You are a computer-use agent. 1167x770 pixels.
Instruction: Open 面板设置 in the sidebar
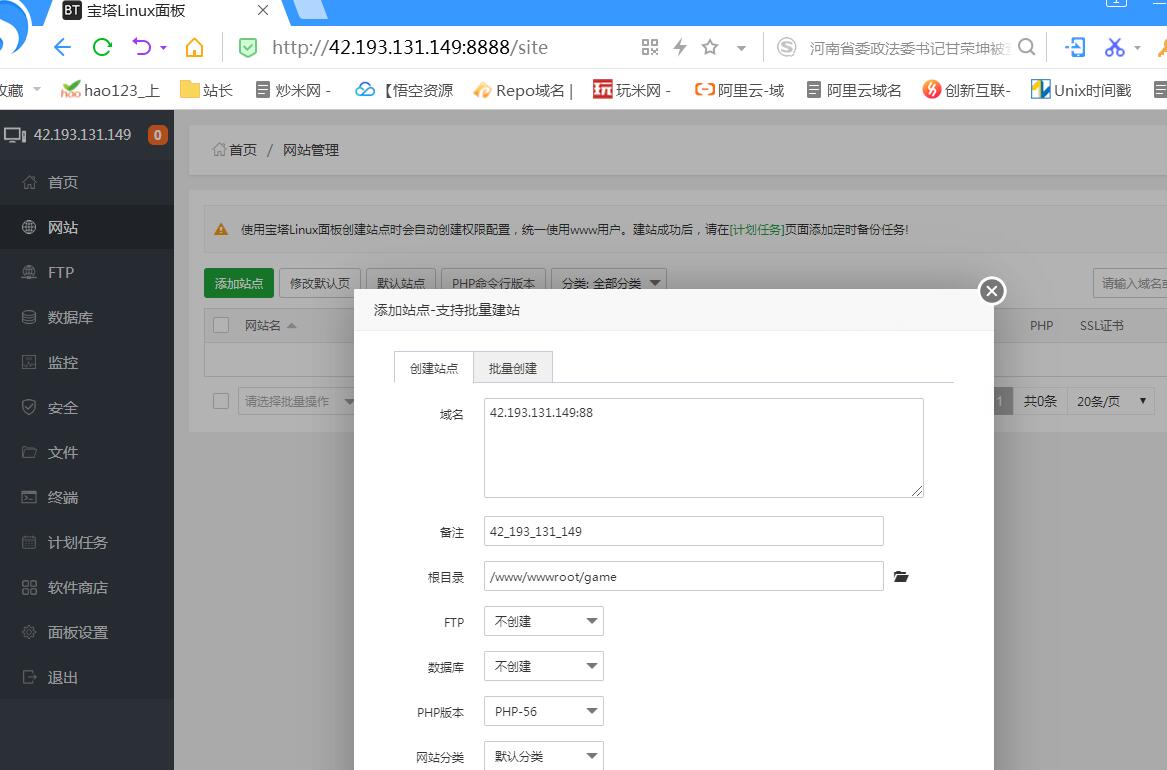pyautogui.click(x=77, y=632)
